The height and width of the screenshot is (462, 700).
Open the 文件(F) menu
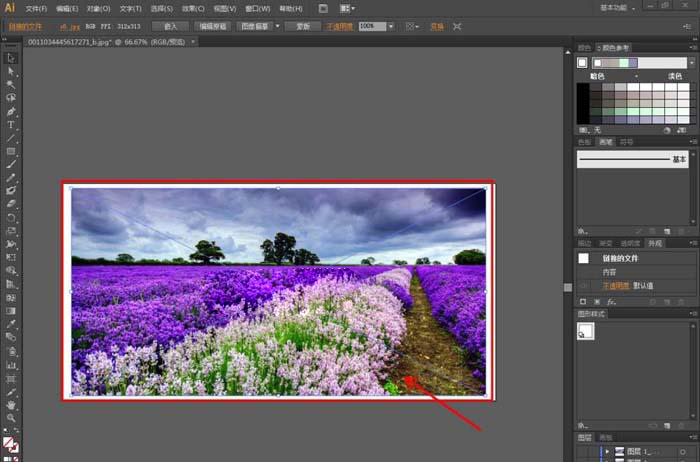point(36,8)
